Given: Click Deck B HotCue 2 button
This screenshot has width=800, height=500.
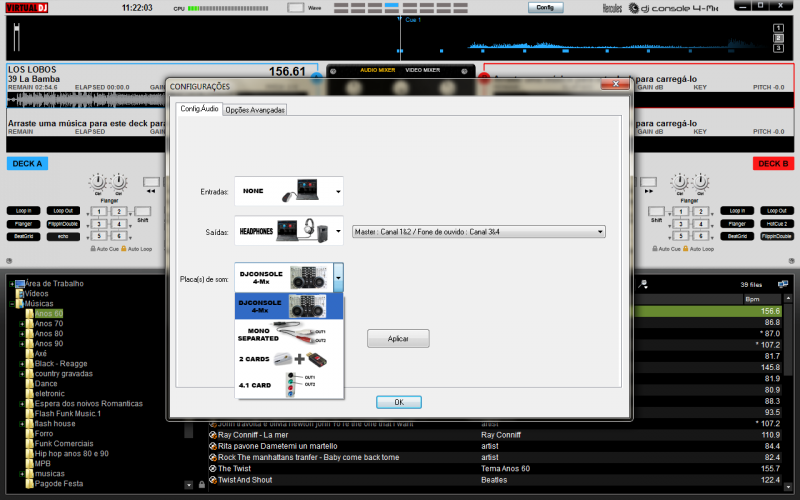Looking at the screenshot, I should tap(777, 224).
